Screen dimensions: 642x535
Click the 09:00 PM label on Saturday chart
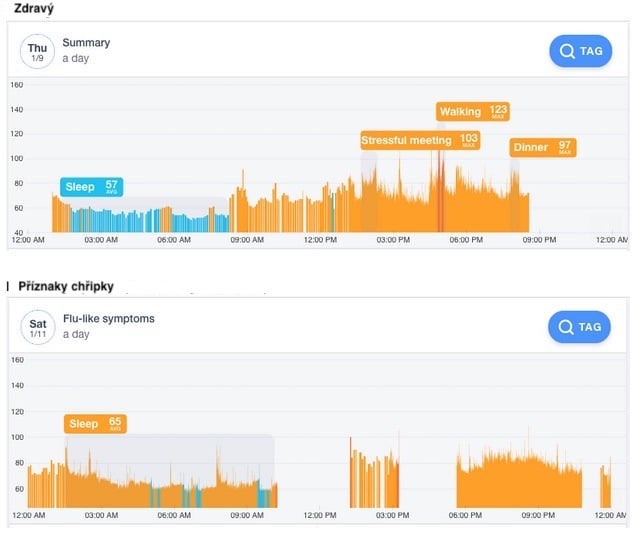[x=538, y=515]
